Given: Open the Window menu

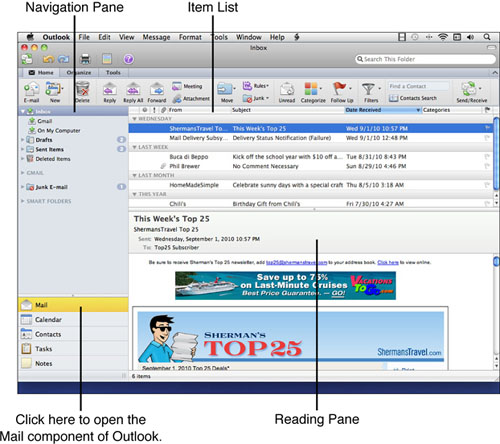Looking at the screenshot, I should pyautogui.click(x=249, y=37).
